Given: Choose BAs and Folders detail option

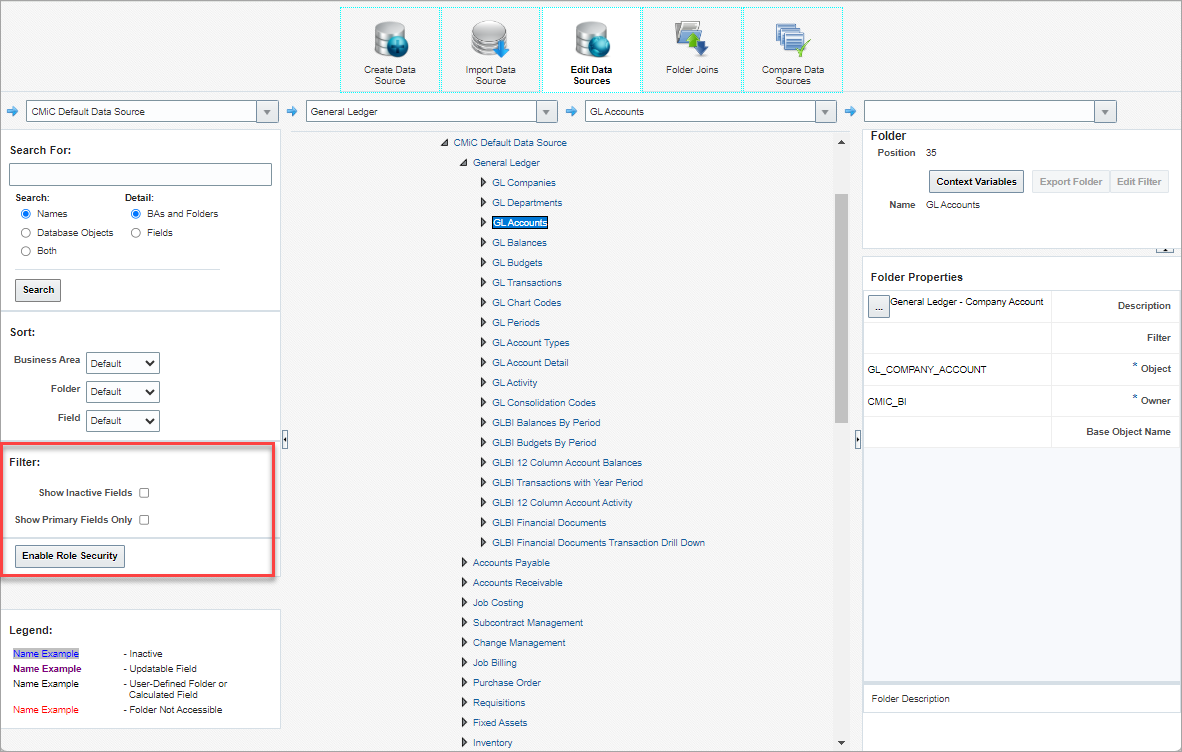Looking at the screenshot, I should coord(136,214).
